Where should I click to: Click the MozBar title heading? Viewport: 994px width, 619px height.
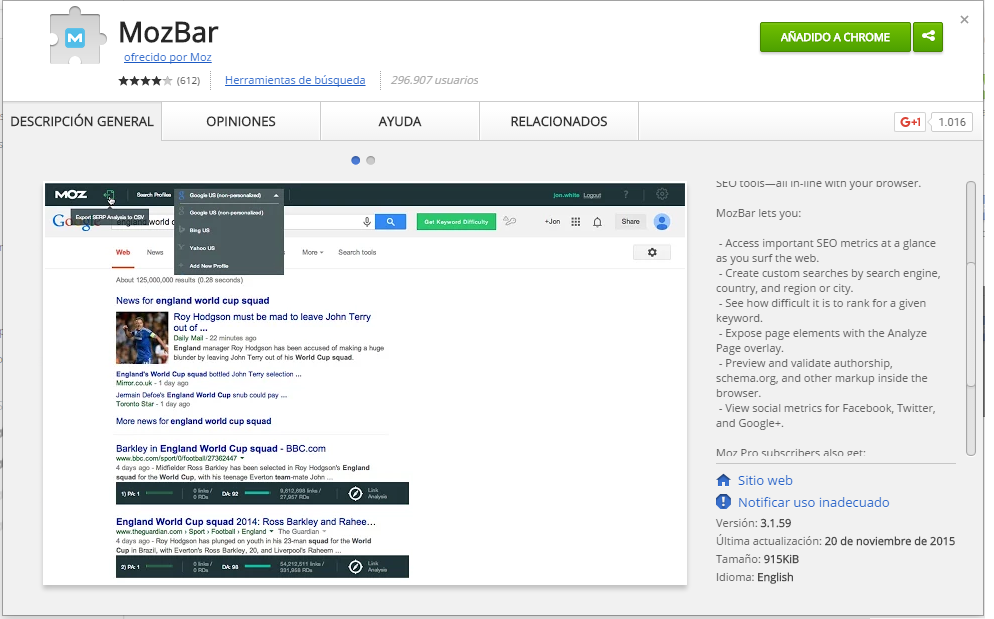(x=169, y=32)
